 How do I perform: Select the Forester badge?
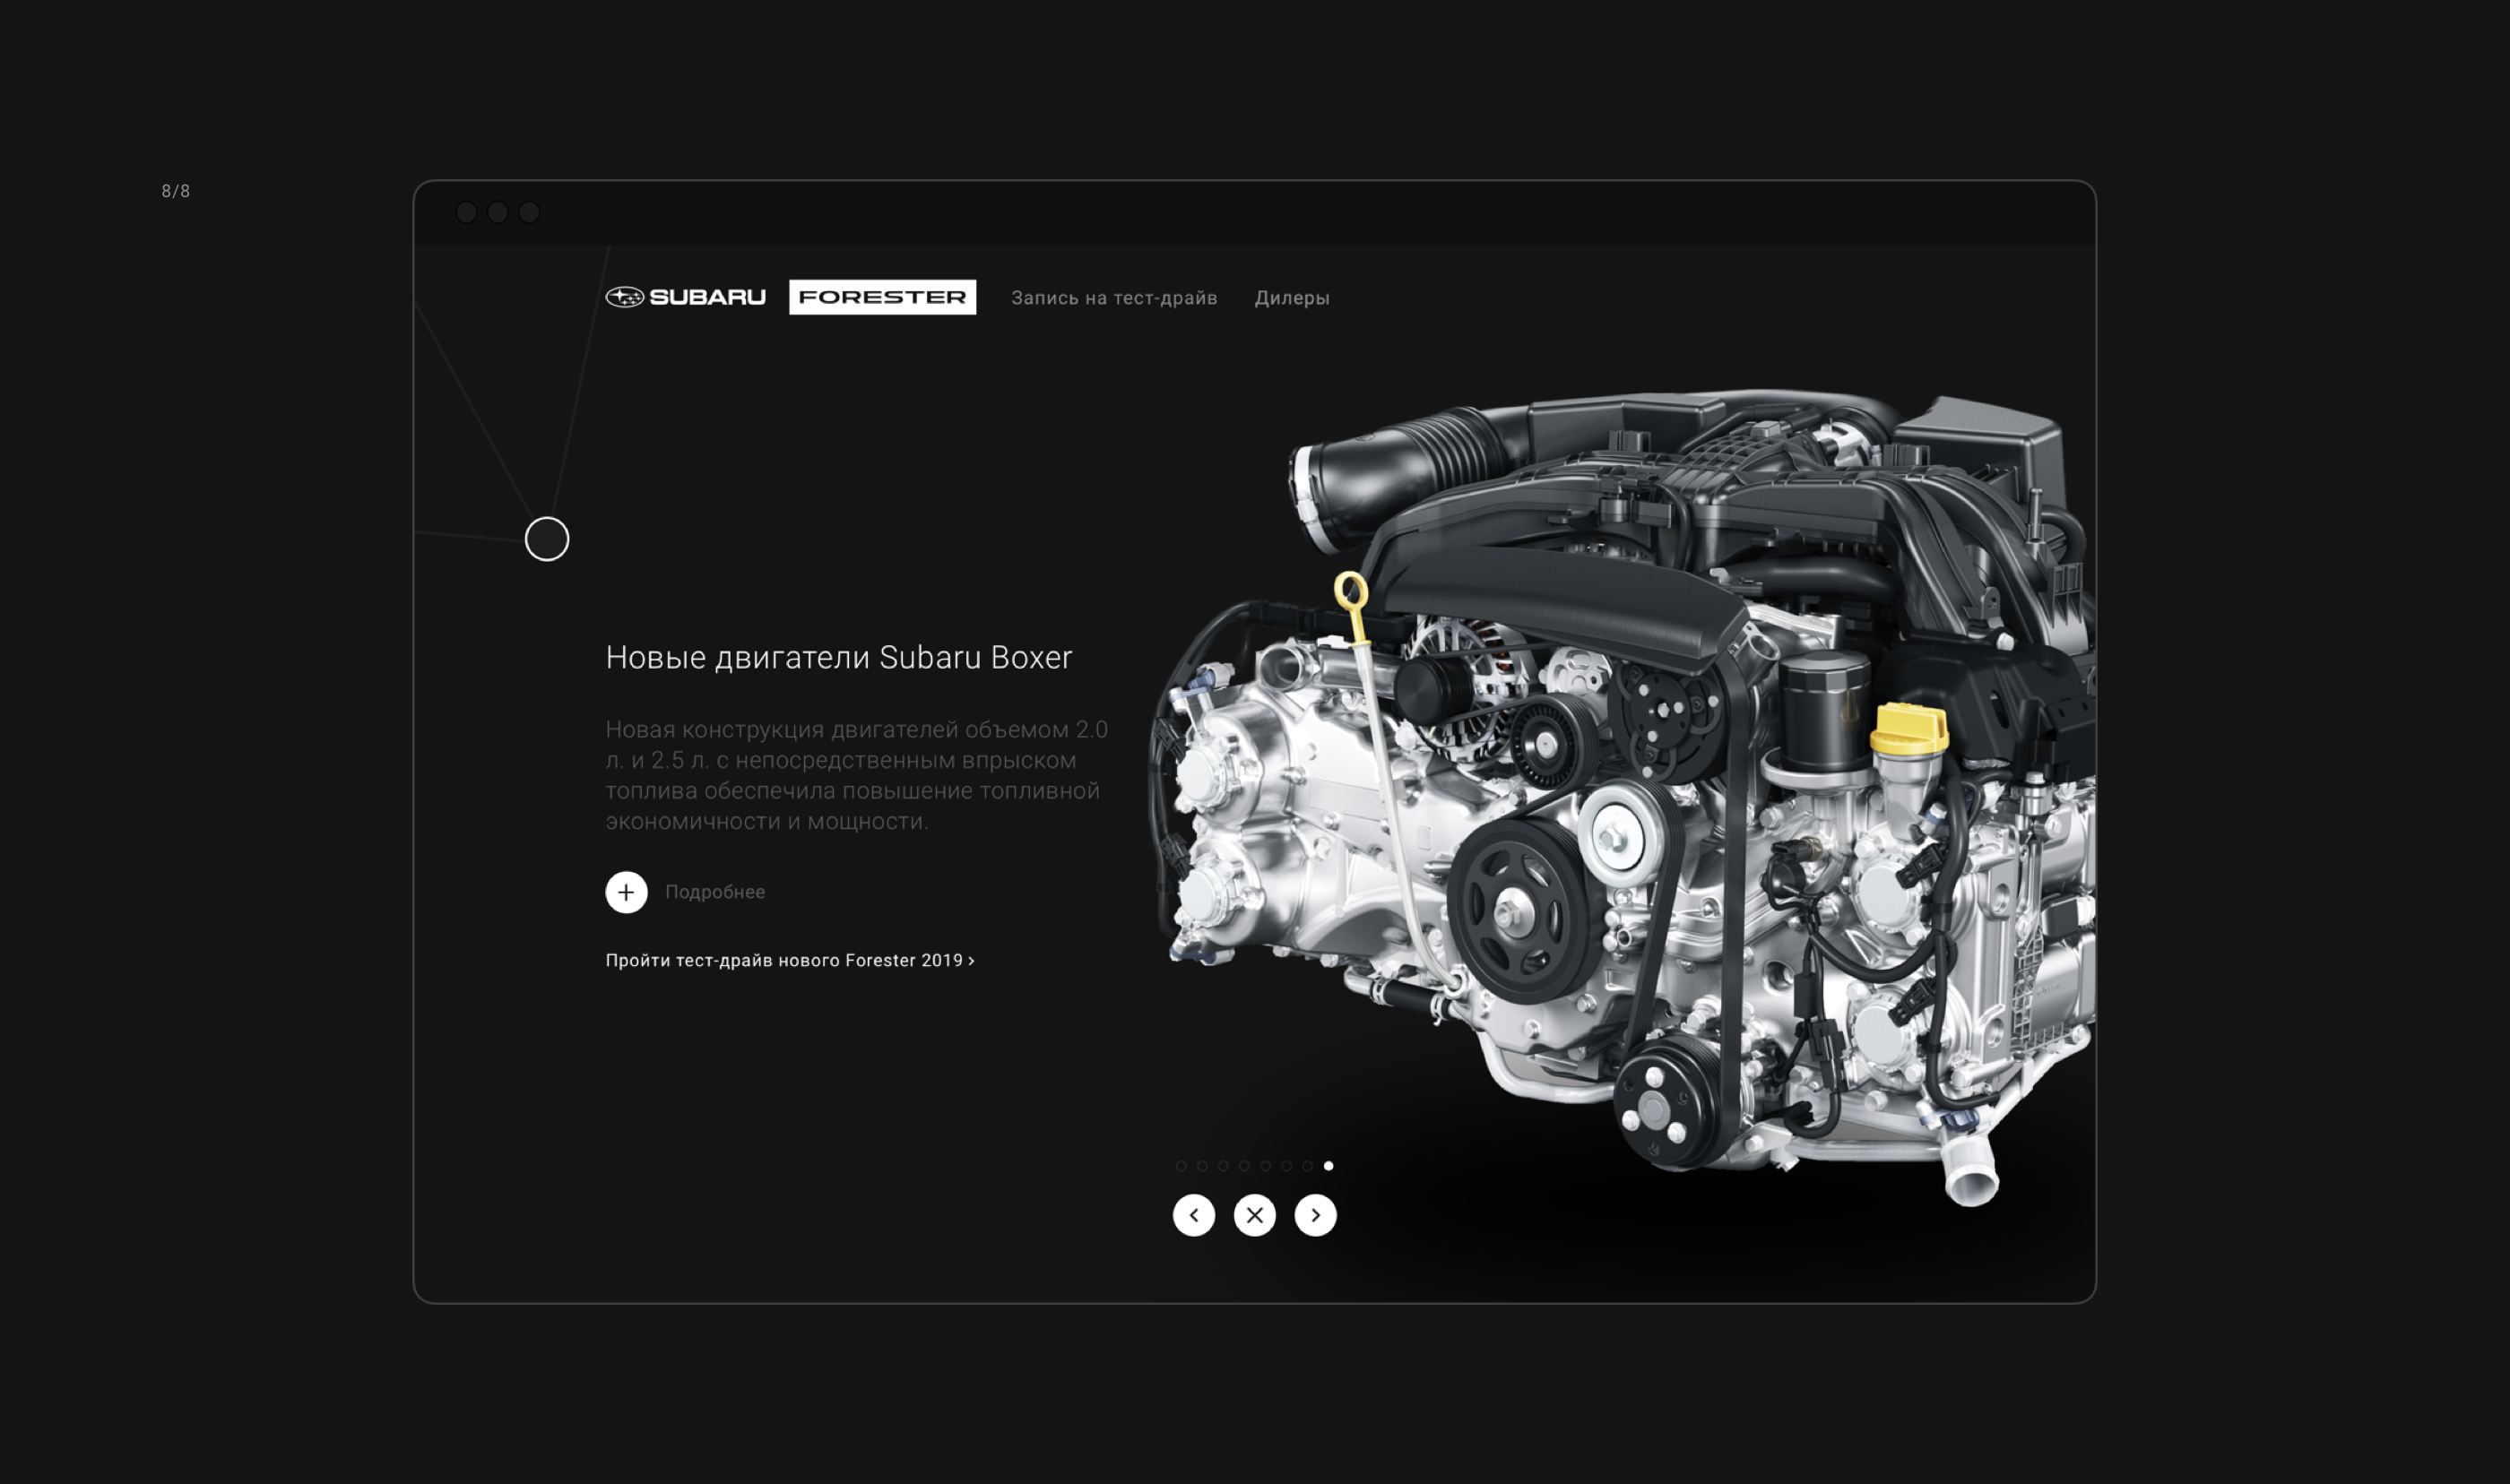[x=882, y=297]
